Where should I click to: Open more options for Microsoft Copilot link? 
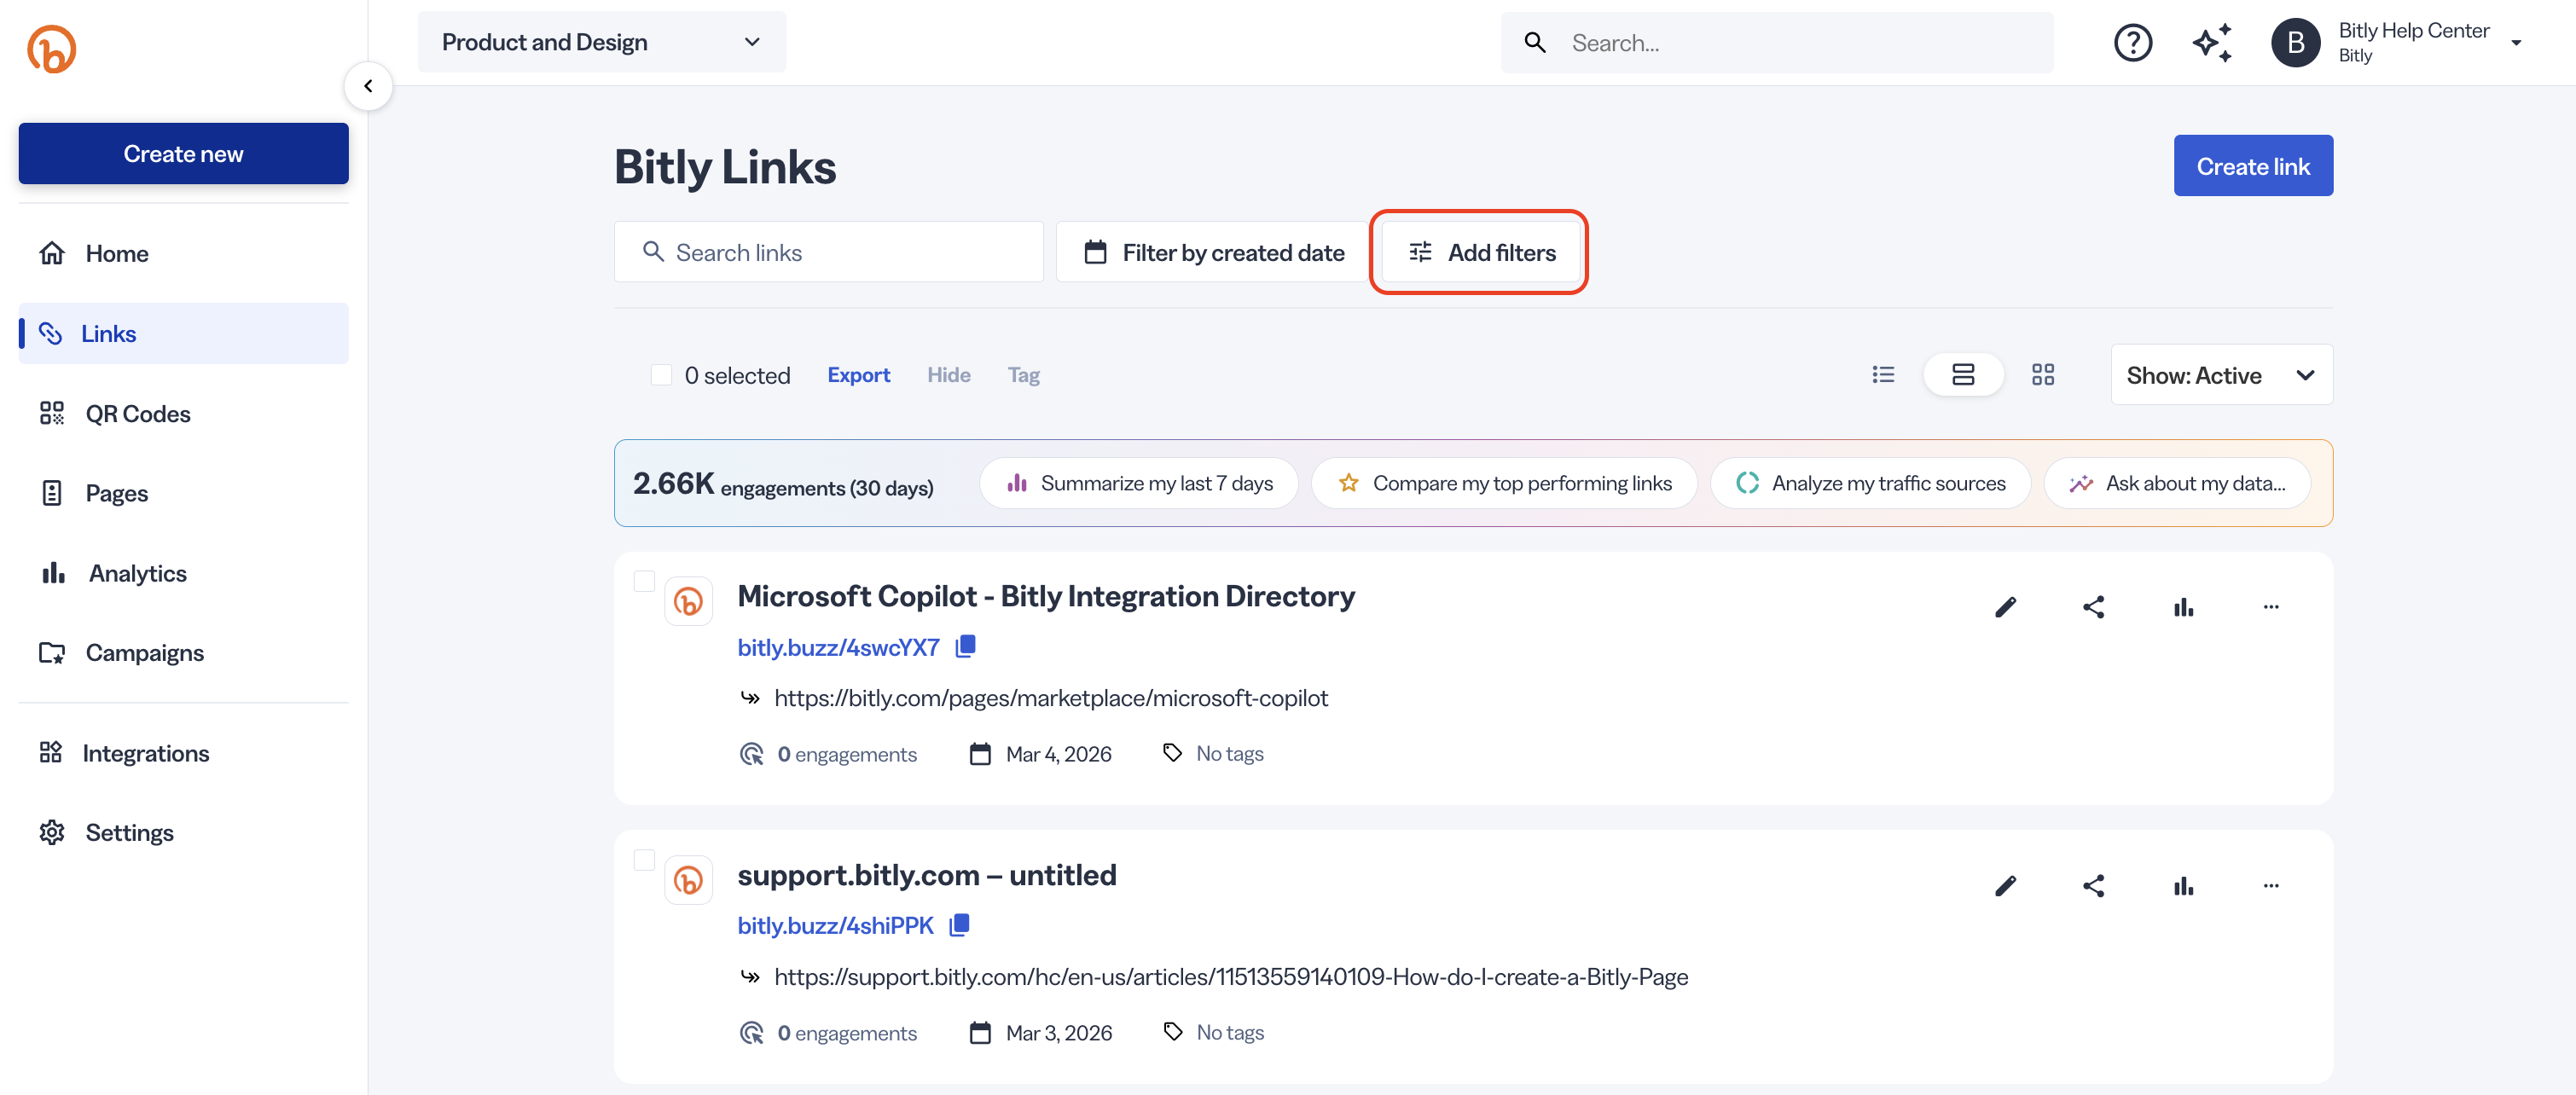[x=2271, y=607]
